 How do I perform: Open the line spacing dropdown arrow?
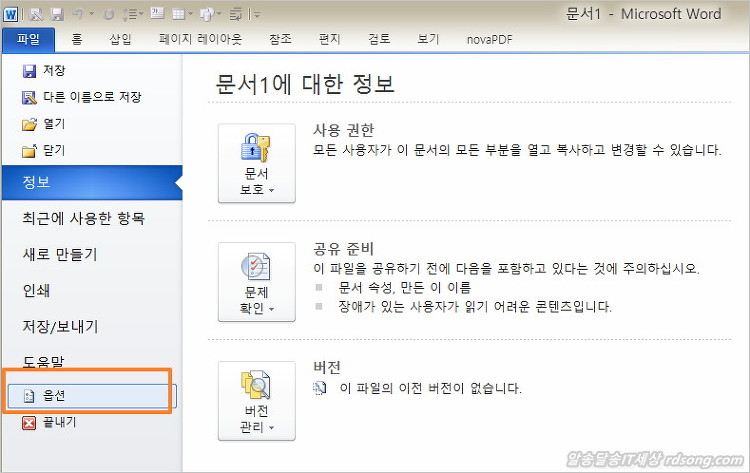click(142, 15)
